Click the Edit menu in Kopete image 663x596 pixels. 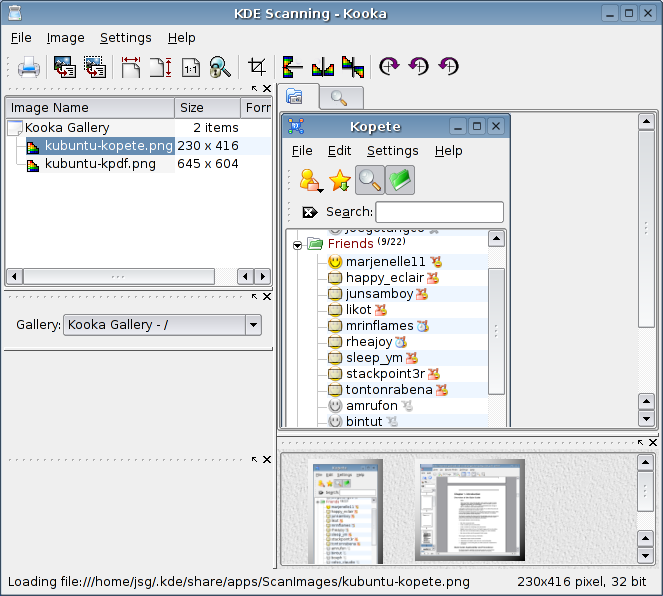coord(339,151)
